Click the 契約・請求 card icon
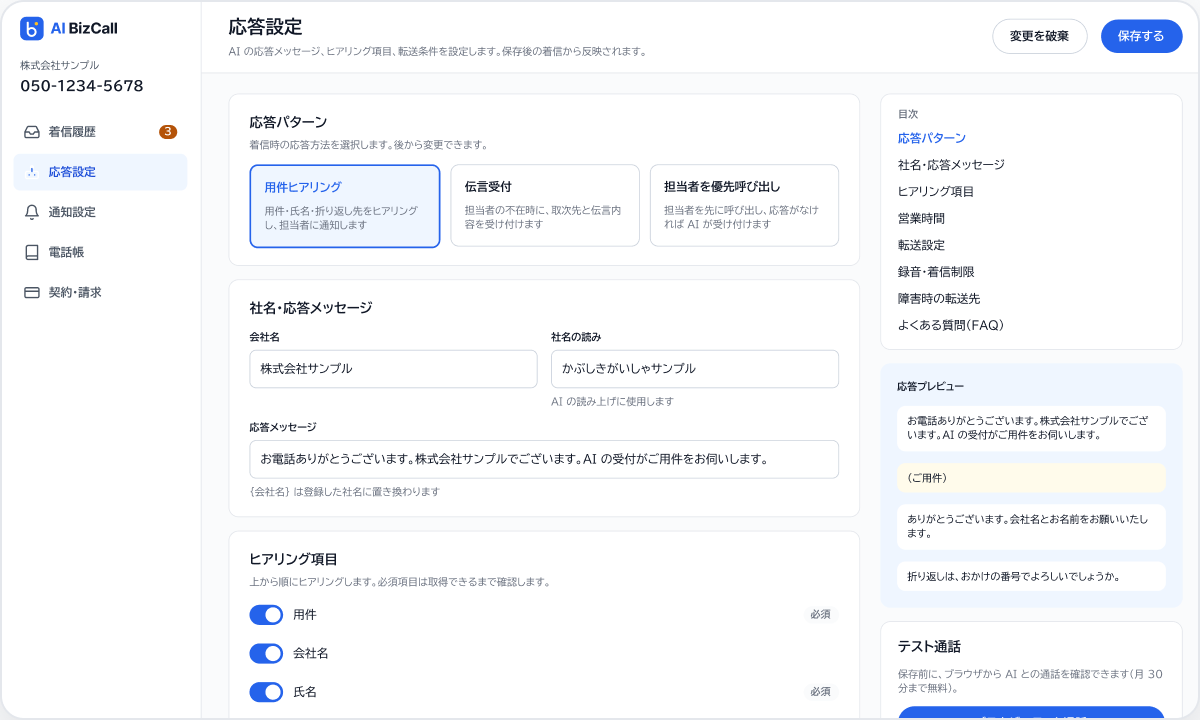This screenshot has height=720, width=1200. pos(32,292)
